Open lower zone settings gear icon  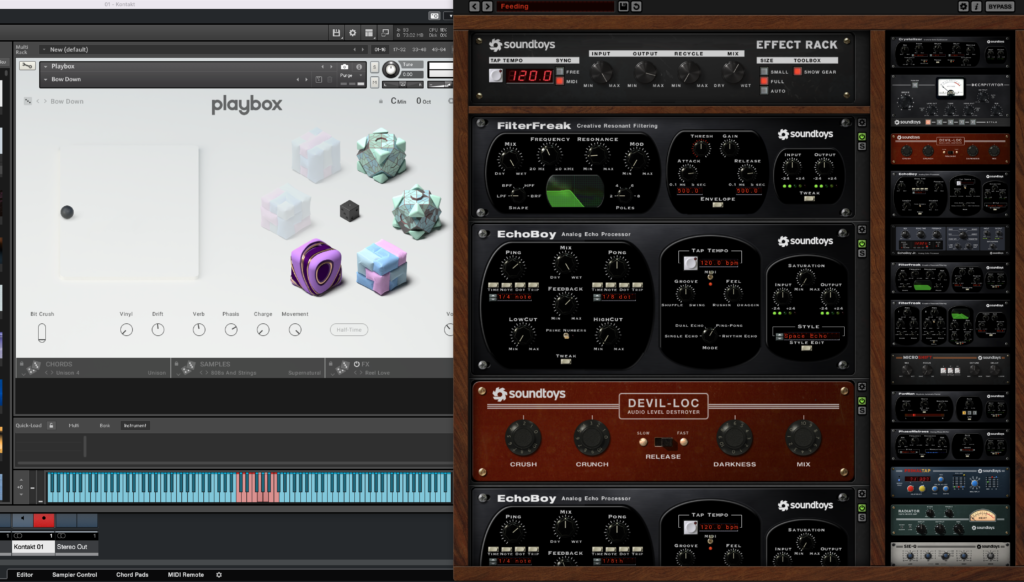tap(219, 575)
